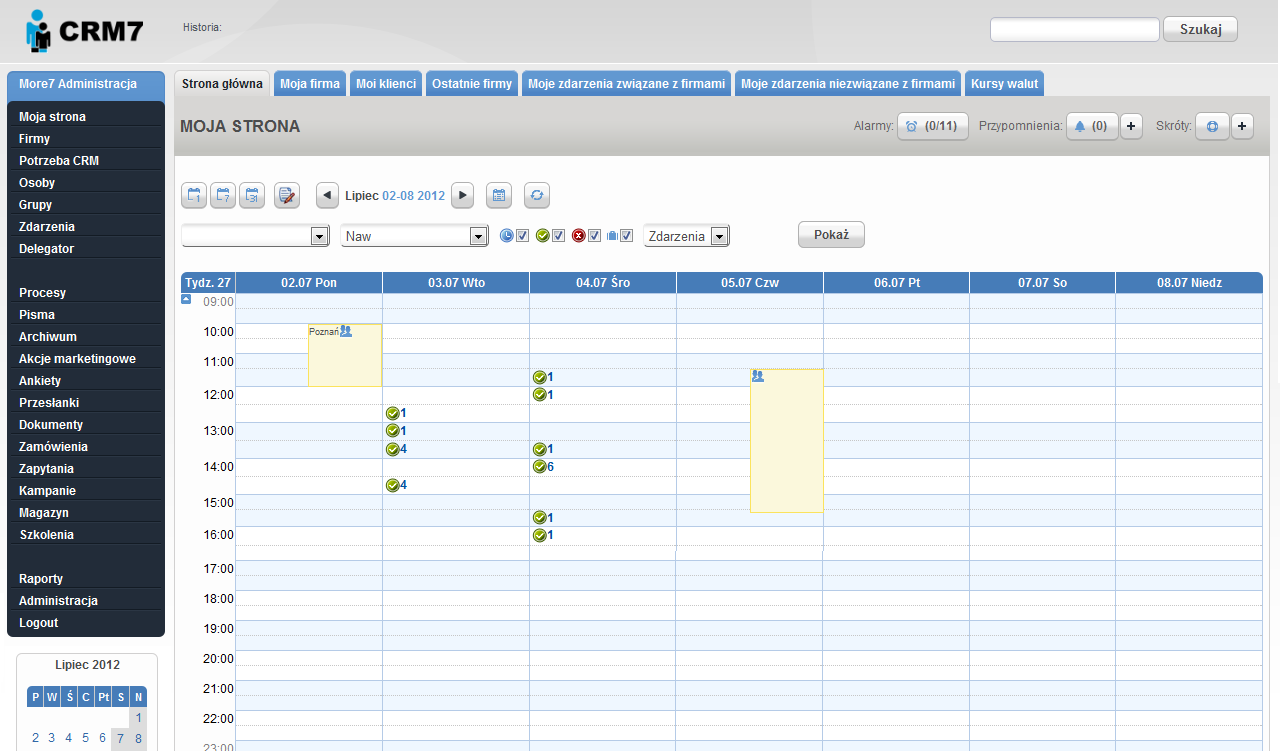This screenshot has height=751, width=1280.
Task: Go to previous week with left arrow
Action: click(x=327, y=195)
